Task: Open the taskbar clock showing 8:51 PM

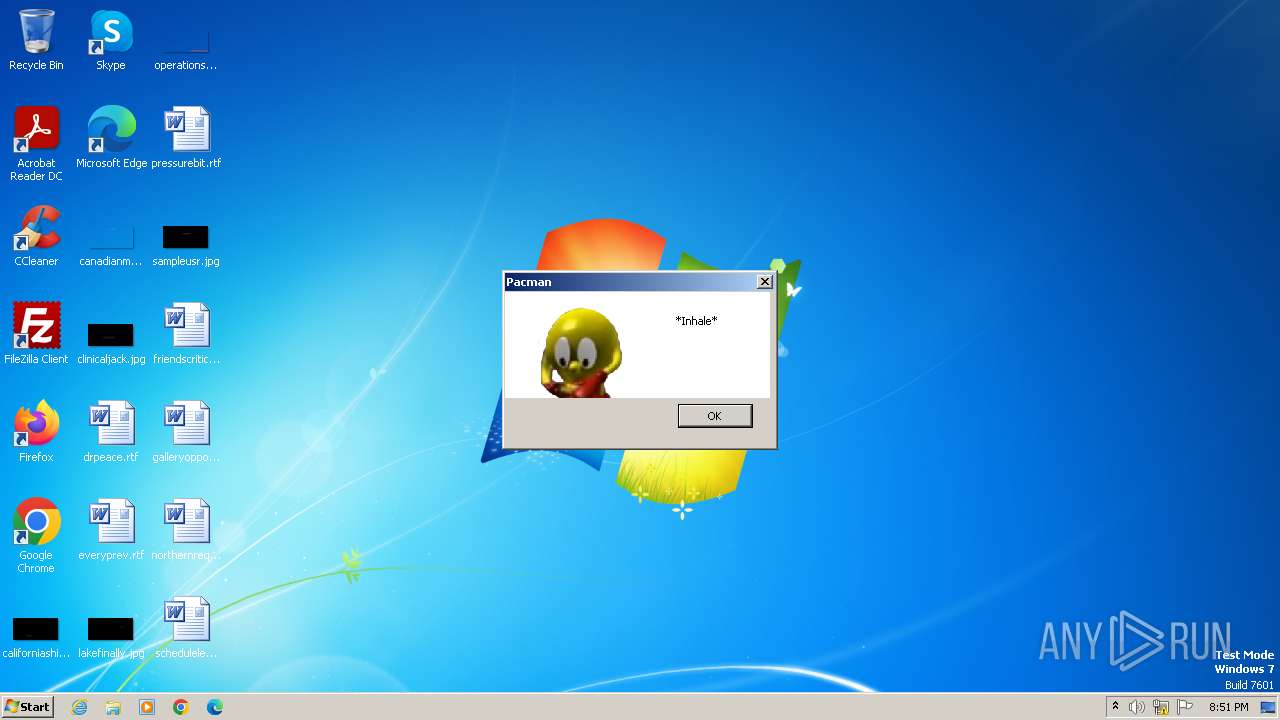Action: pyautogui.click(x=1228, y=707)
